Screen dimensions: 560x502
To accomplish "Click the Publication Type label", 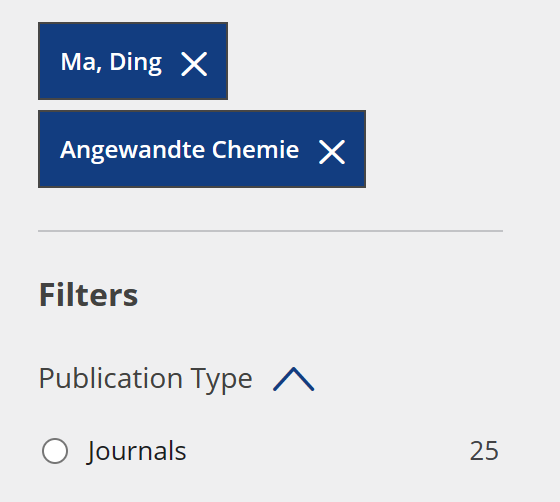I will (x=146, y=379).
